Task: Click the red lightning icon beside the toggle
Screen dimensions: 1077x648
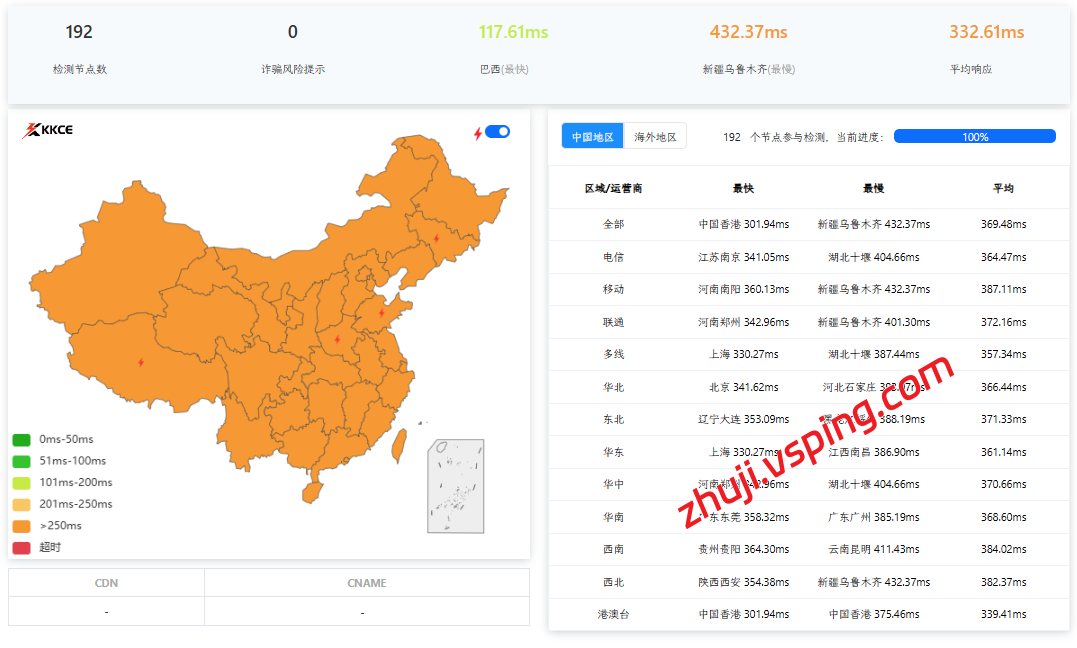Action: click(x=478, y=133)
